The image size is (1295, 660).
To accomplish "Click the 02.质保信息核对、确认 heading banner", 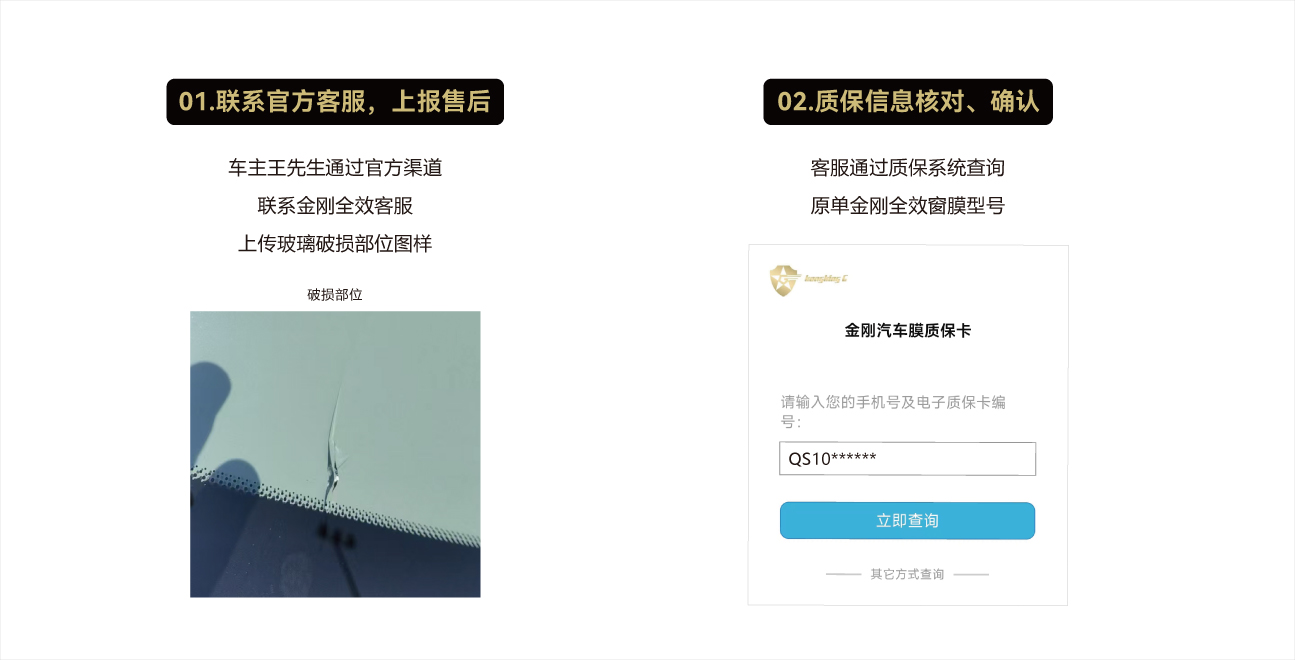I will click(x=908, y=102).
